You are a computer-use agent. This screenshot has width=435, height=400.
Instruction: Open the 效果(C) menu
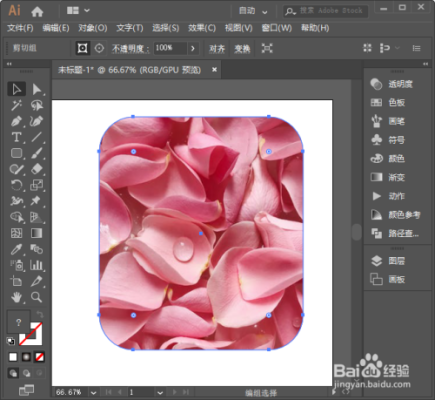(202, 28)
